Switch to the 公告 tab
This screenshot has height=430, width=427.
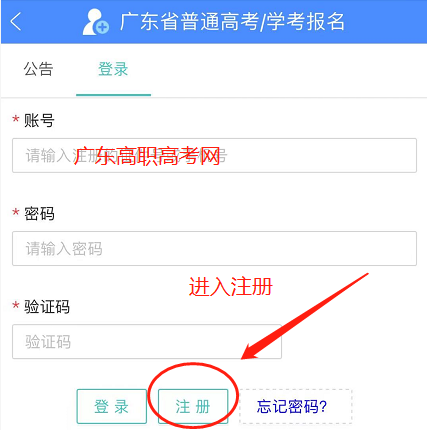38,69
